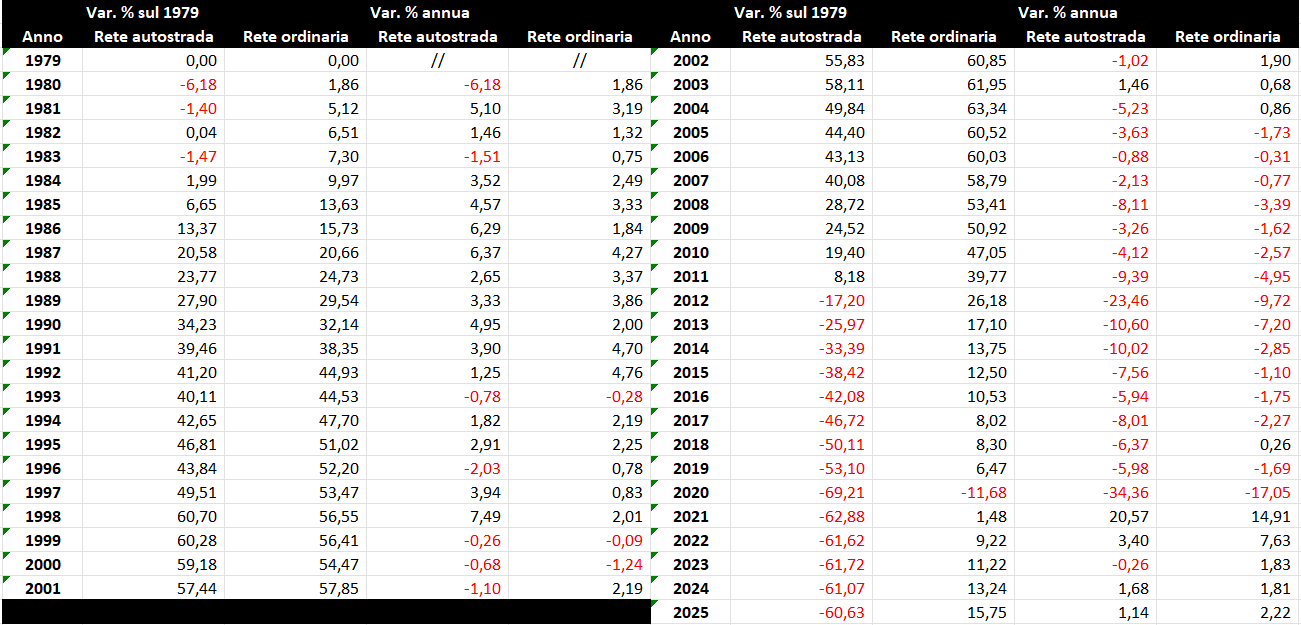Select the year 1979 cell
1301x625 pixels.
pos(42,60)
